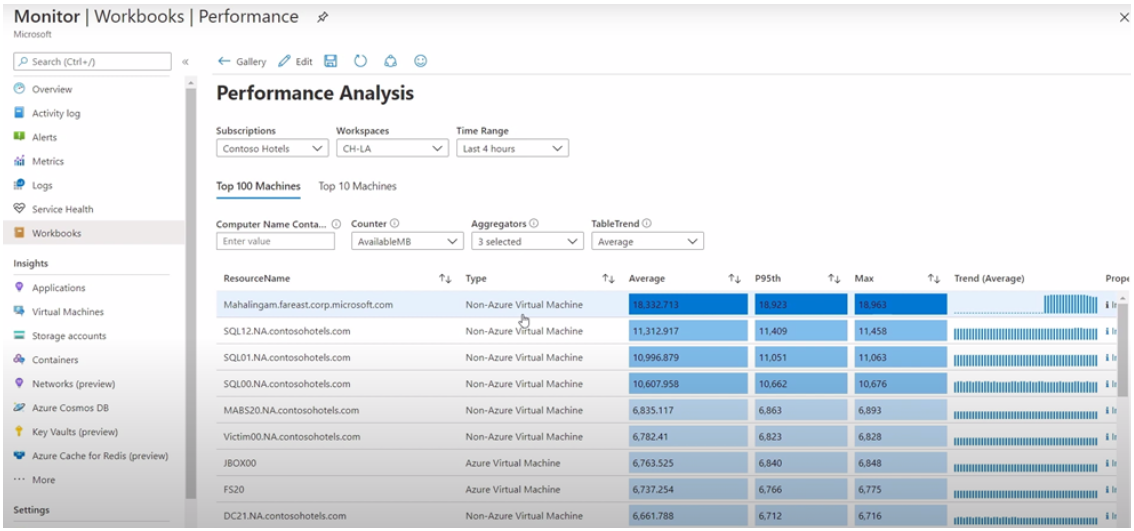Click the Workbooks icon in sidebar

point(20,233)
